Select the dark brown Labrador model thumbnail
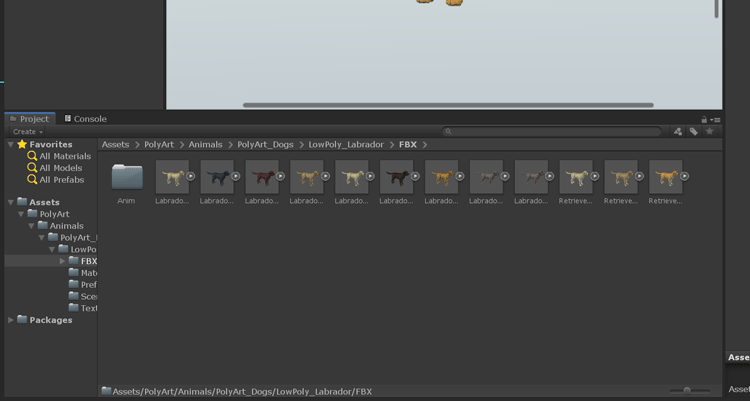 397,177
